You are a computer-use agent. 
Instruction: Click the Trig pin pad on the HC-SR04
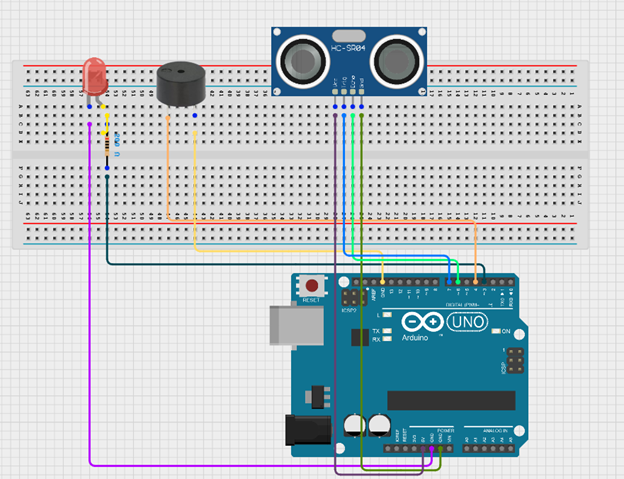(x=344, y=92)
